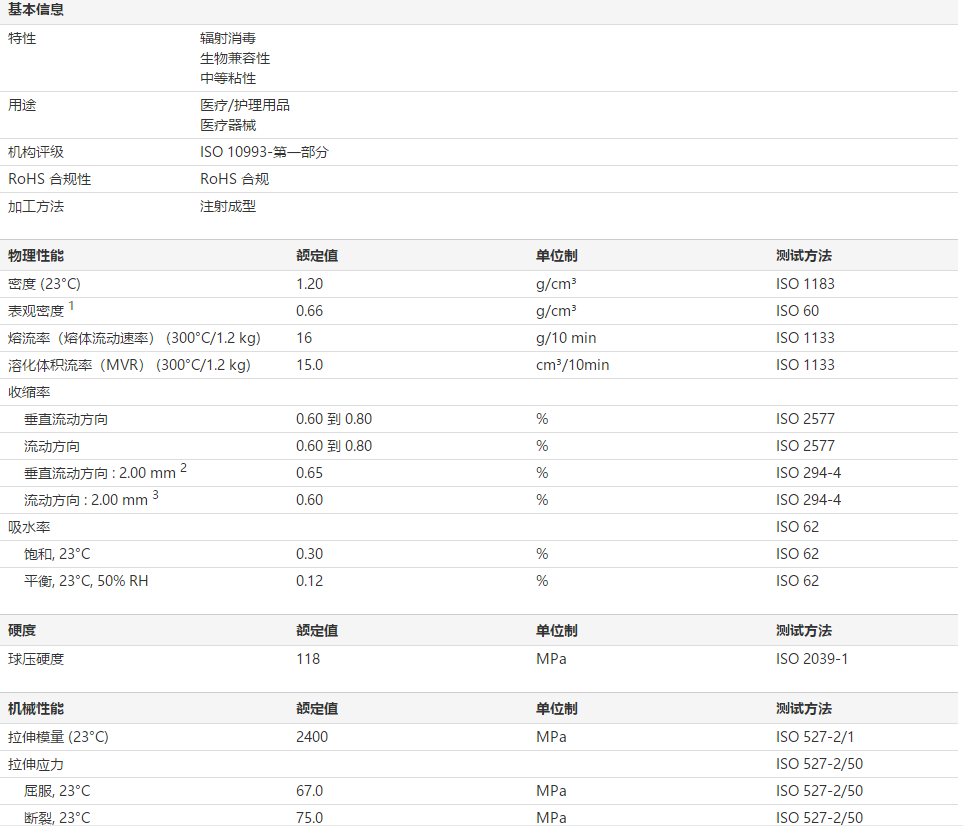Viewport: 963px width, 839px height.
Task: Open footnote 3 beside 流动方向 : 2.00 mm
Action: click(x=156, y=495)
